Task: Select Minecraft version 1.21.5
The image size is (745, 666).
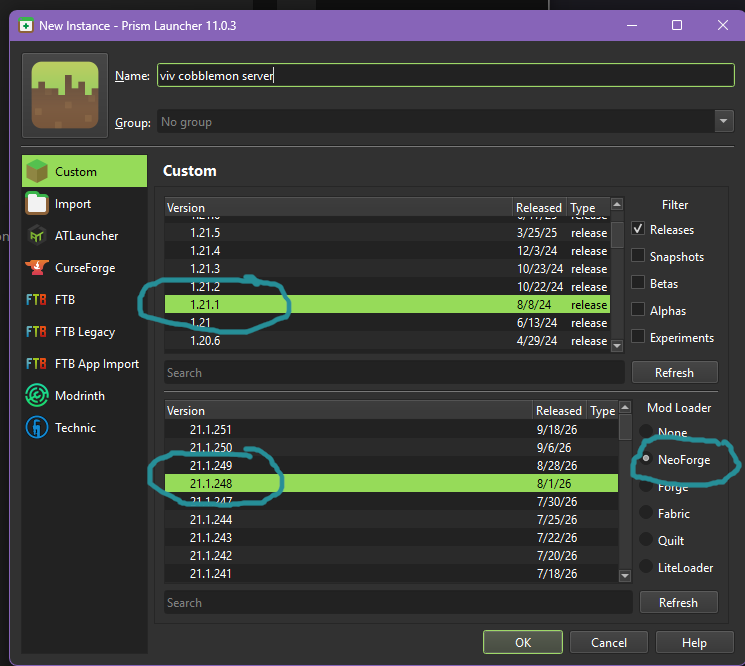Action: point(387,233)
